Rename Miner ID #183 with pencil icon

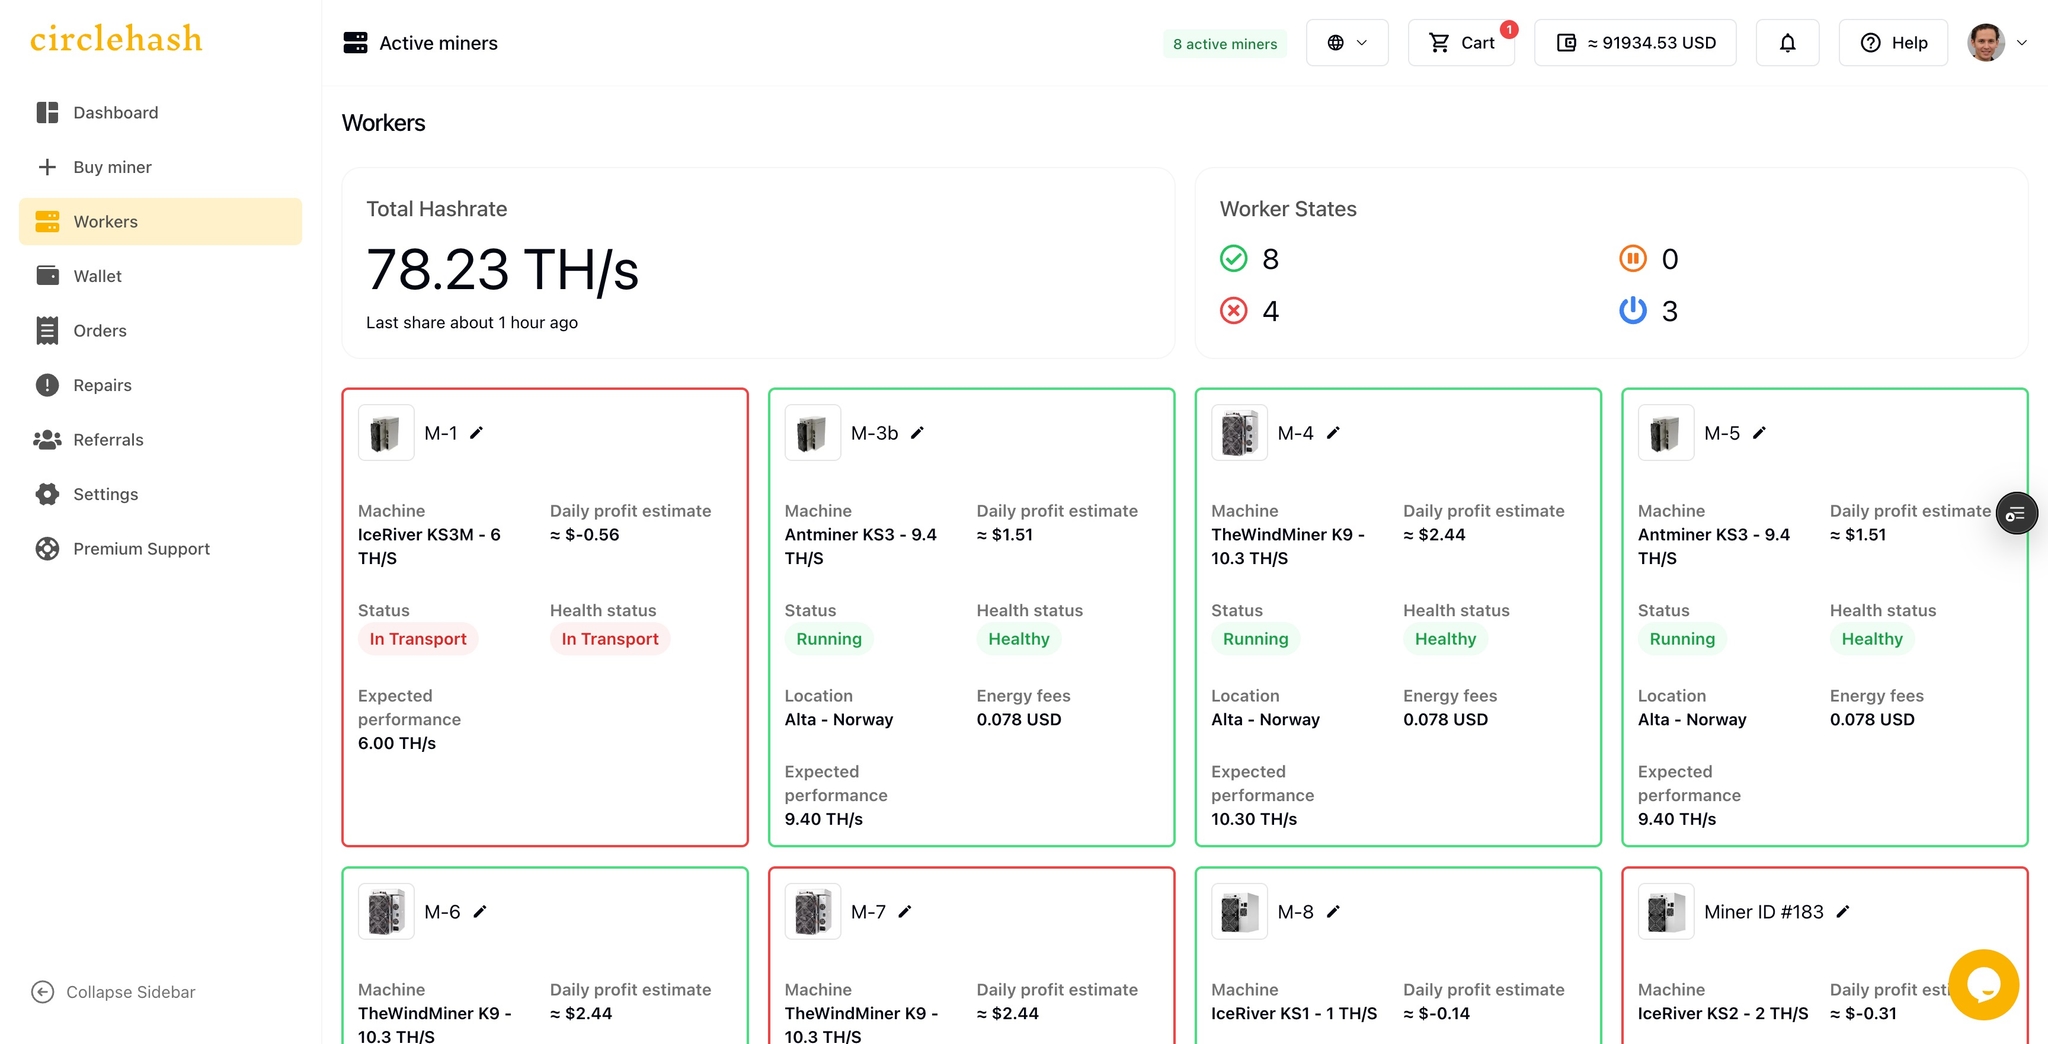pyautogui.click(x=1843, y=912)
